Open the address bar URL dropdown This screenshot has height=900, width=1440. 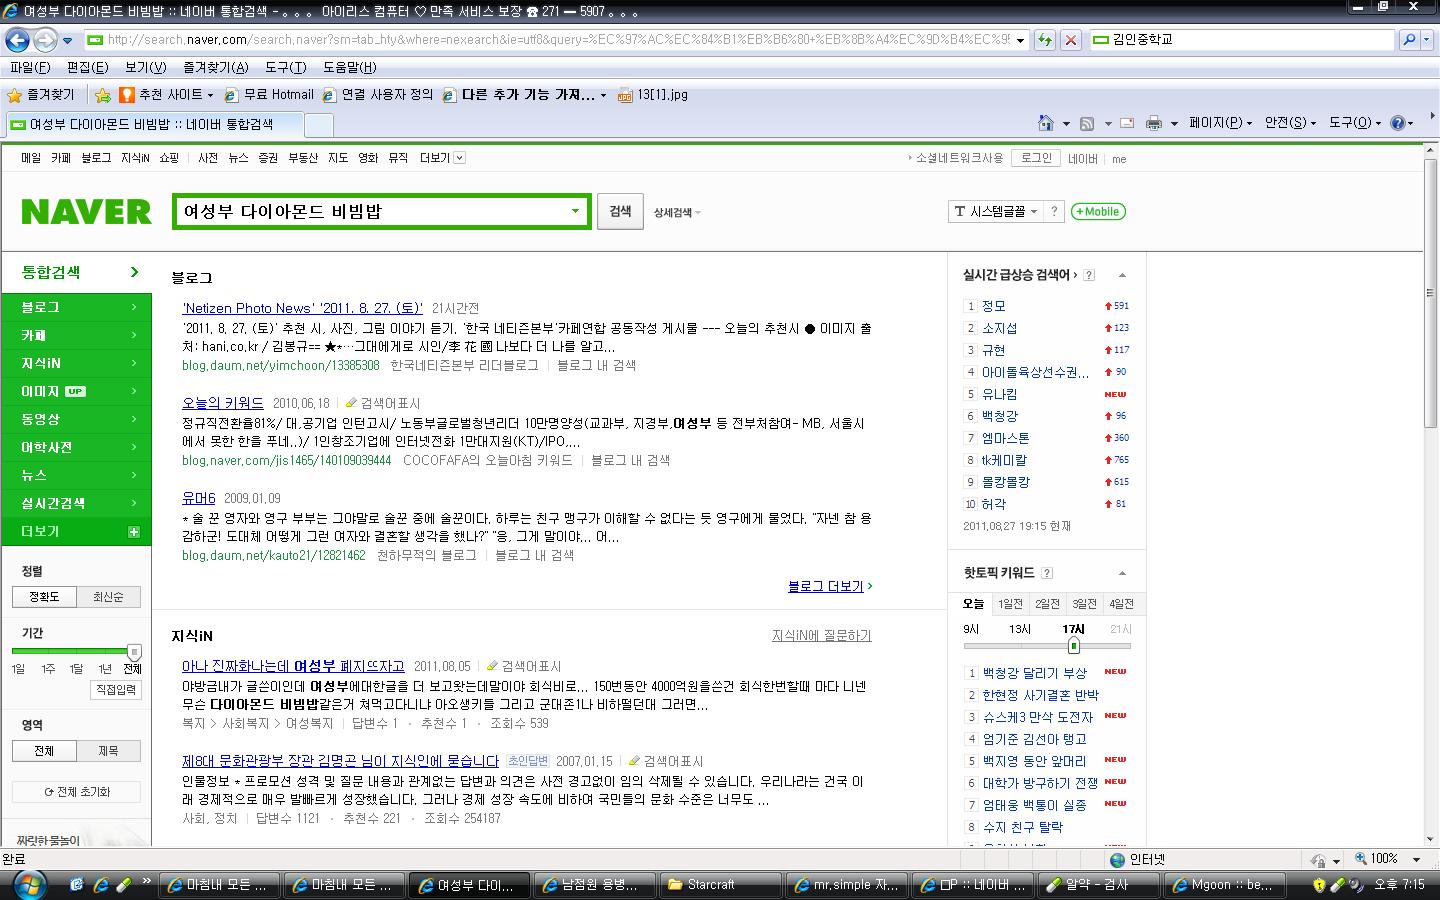[1020, 41]
